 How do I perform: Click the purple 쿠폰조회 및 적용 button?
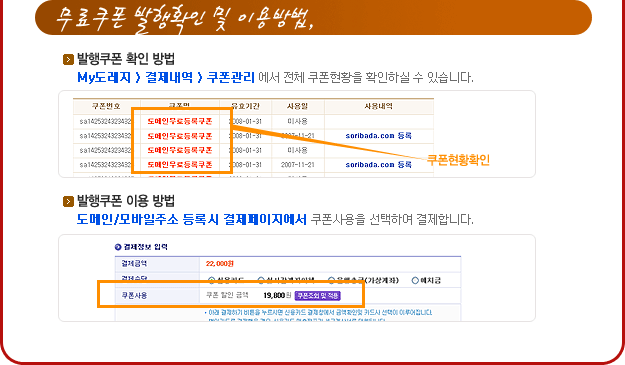pyautogui.click(x=318, y=296)
